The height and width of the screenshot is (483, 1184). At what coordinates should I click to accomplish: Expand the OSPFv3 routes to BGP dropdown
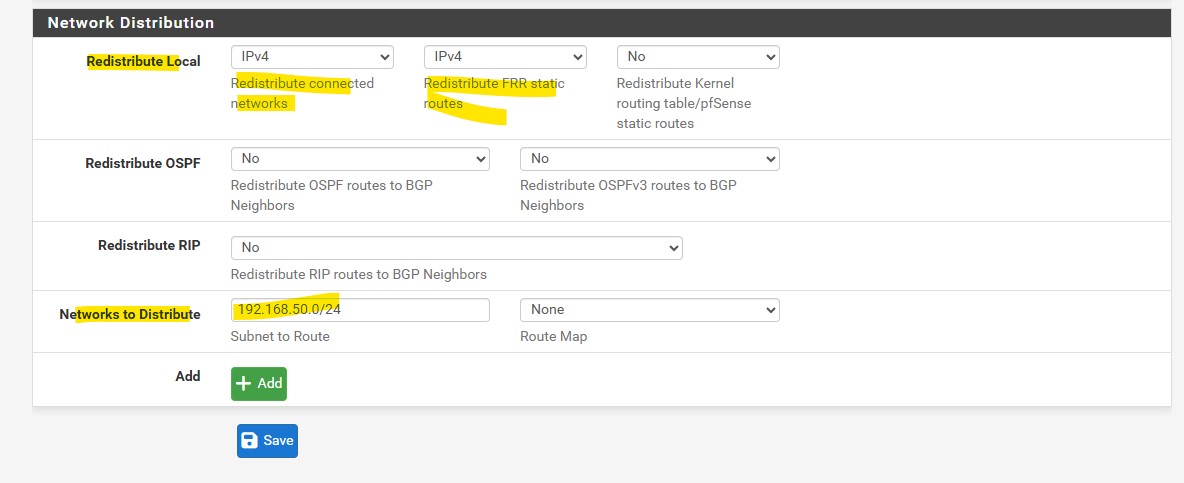[649, 158]
